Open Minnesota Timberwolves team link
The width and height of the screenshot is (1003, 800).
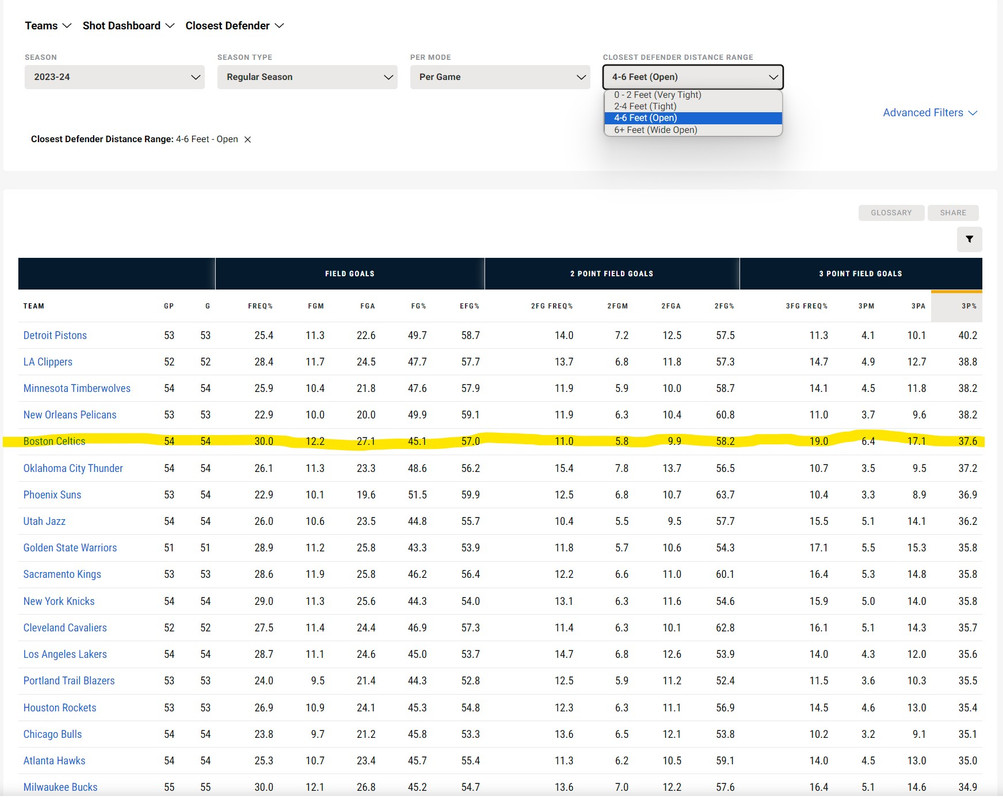pyautogui.click(x=77, y=388)
